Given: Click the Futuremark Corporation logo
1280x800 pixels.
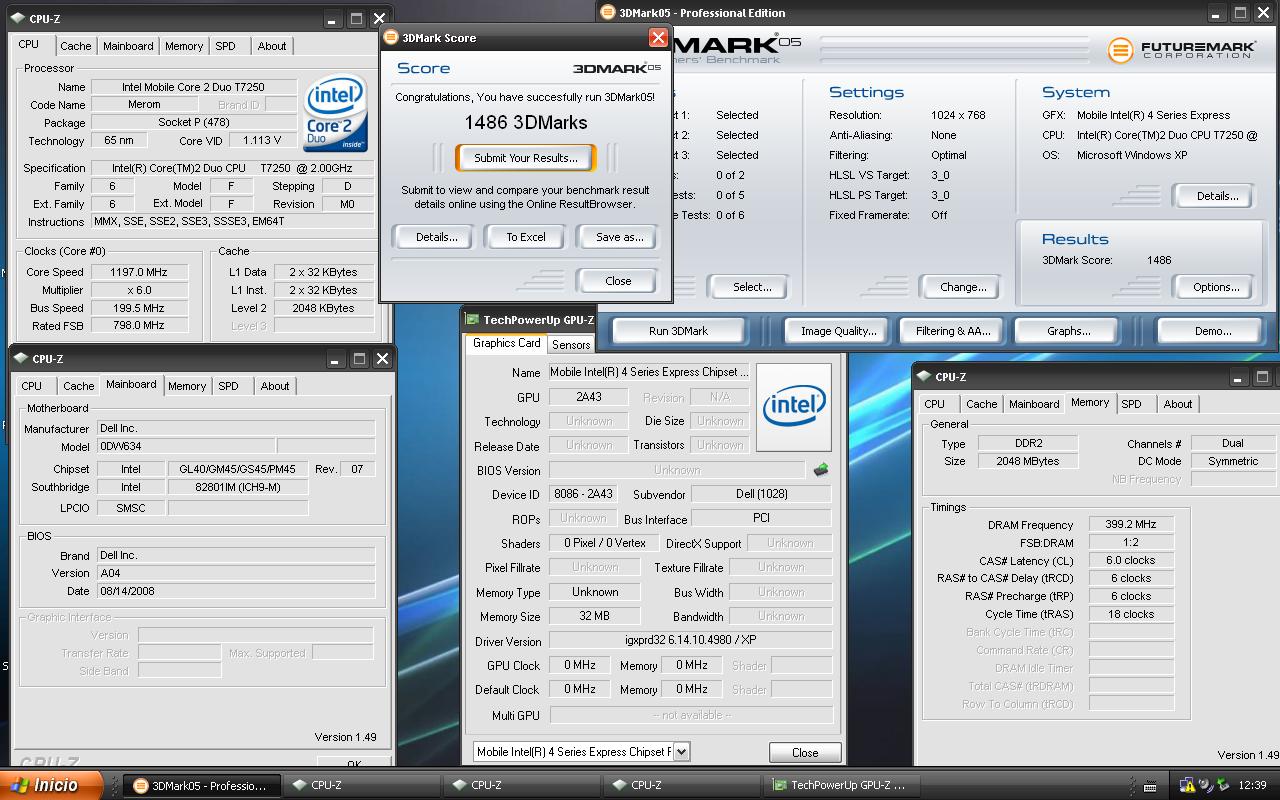Looking at the screenshot, I should [x=1181, y=49].
